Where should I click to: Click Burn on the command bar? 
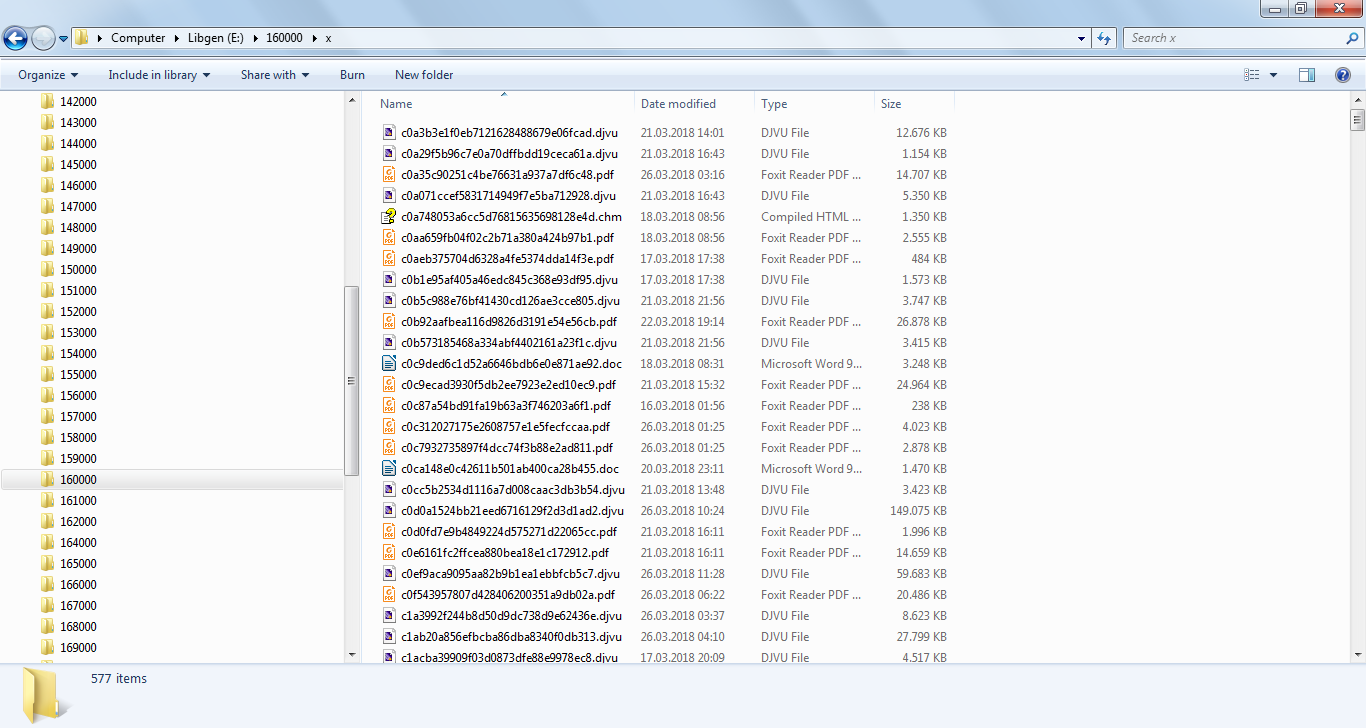pyautogui.click(x=352, y=74)
